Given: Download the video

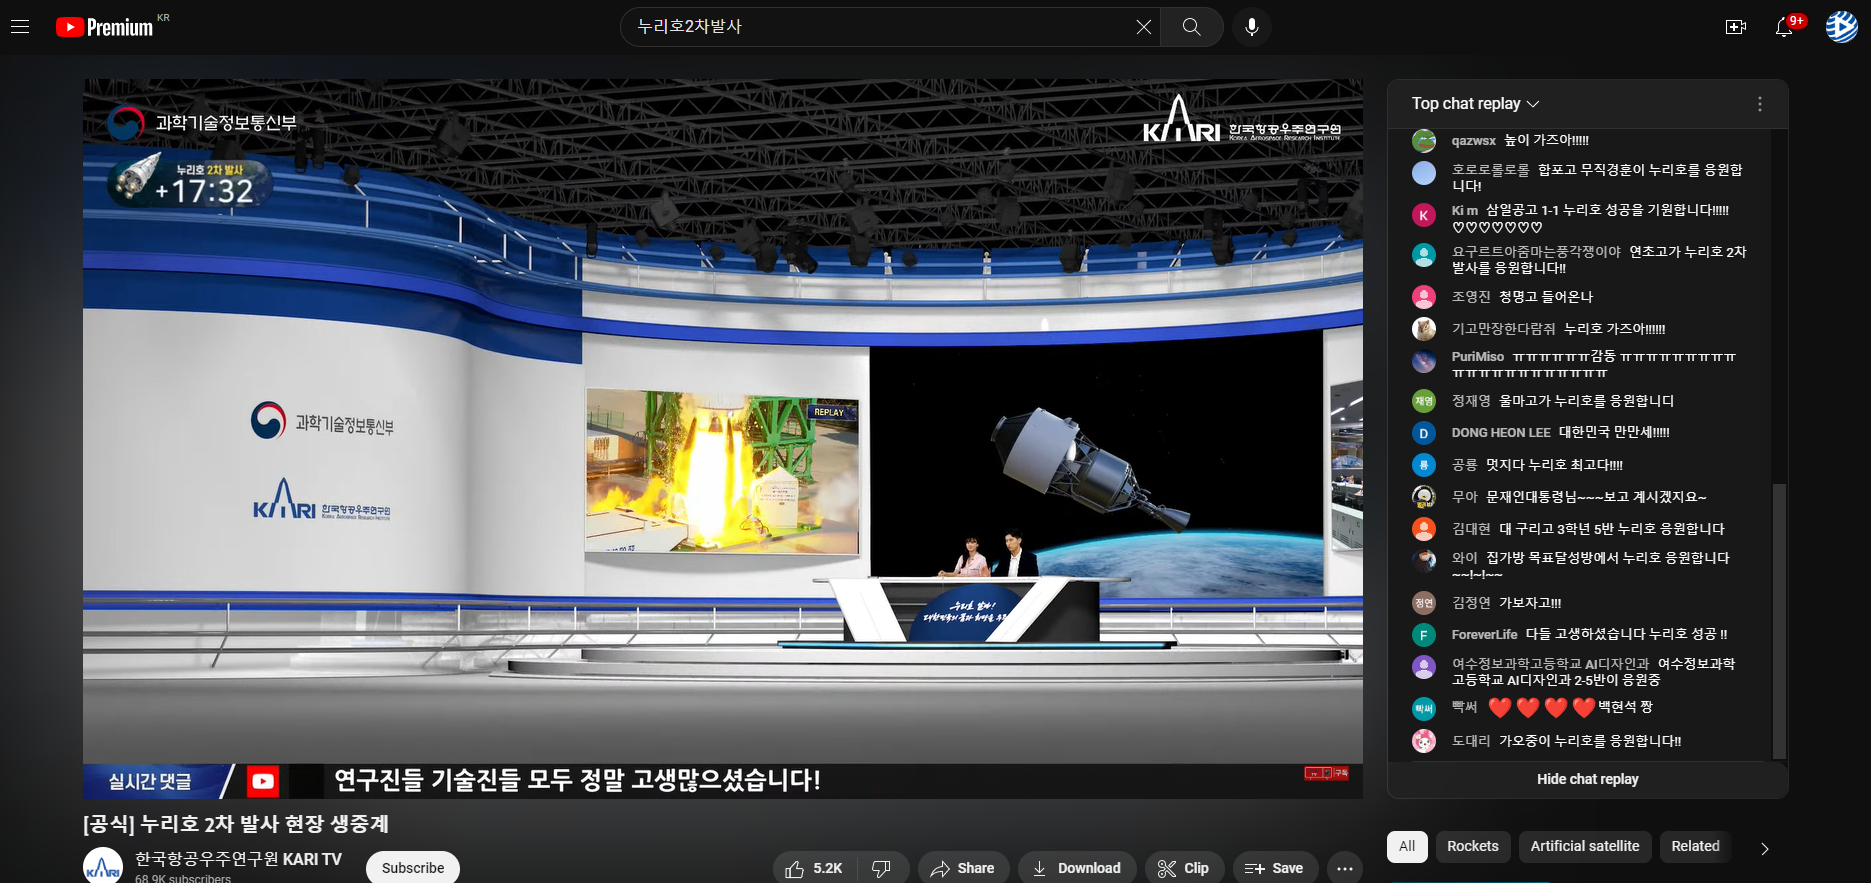Looking at the screenshot, I should pos(1077,868).
